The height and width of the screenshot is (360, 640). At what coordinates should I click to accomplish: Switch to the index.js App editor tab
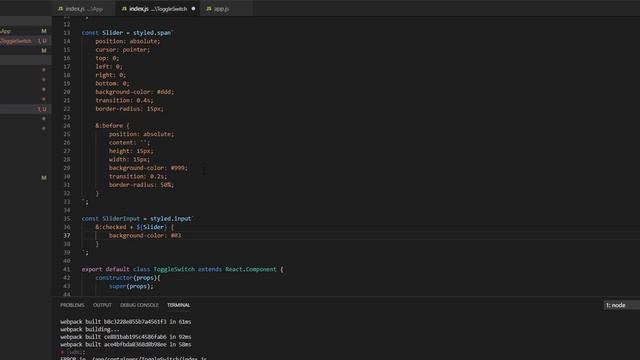pyautogui.click(x=83, y=9)
